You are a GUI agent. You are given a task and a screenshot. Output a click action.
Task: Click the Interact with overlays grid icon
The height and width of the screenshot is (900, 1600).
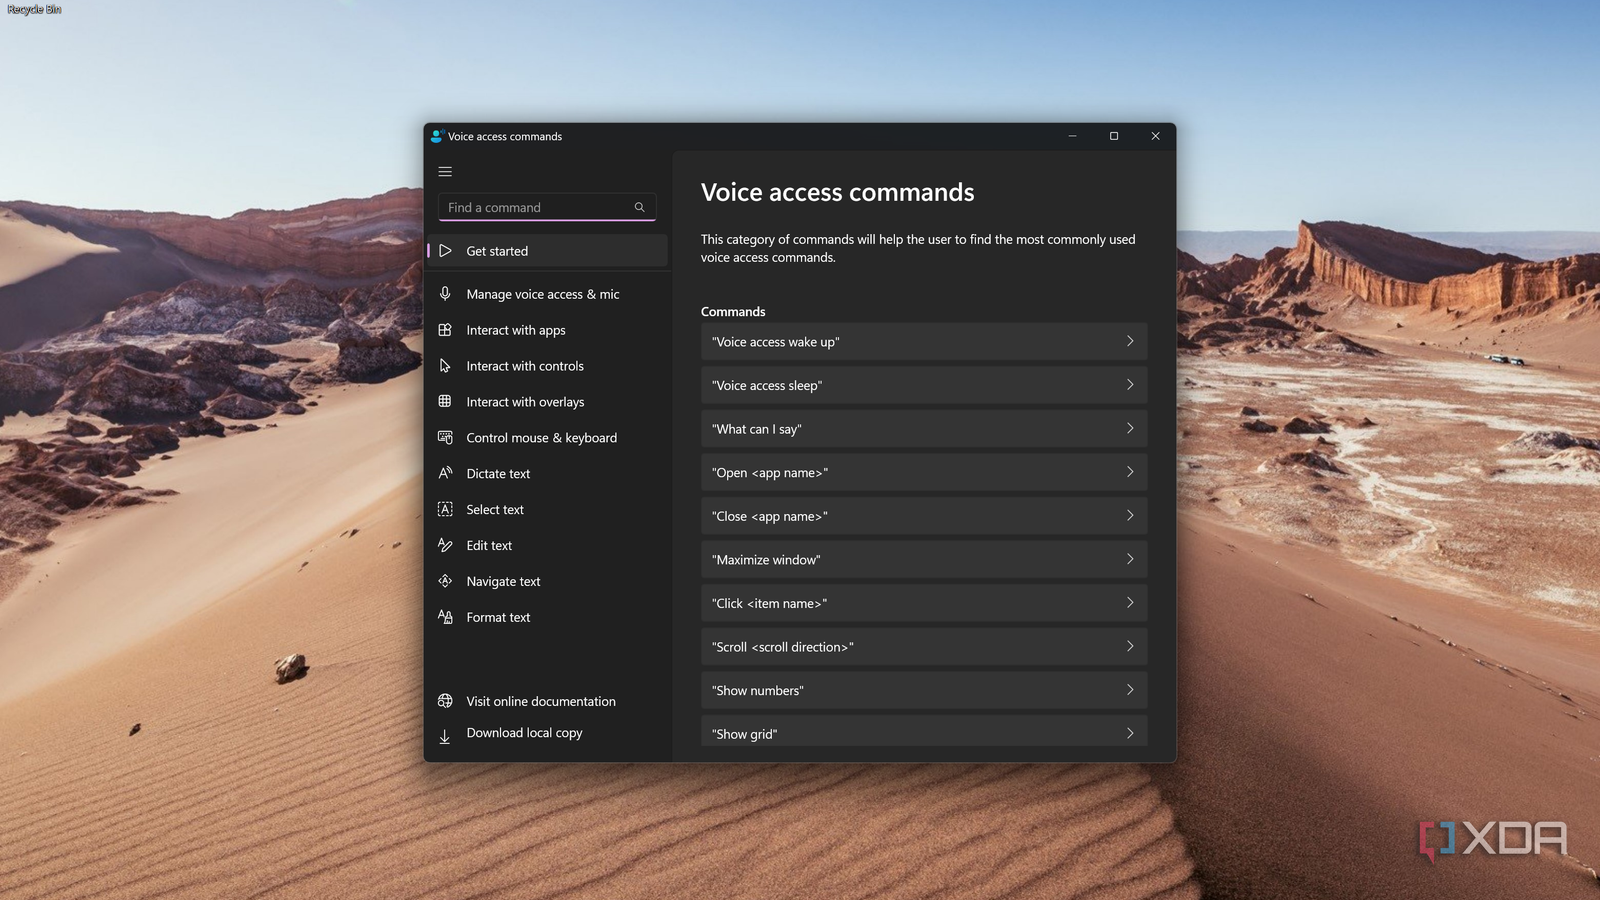coord(445,401)
